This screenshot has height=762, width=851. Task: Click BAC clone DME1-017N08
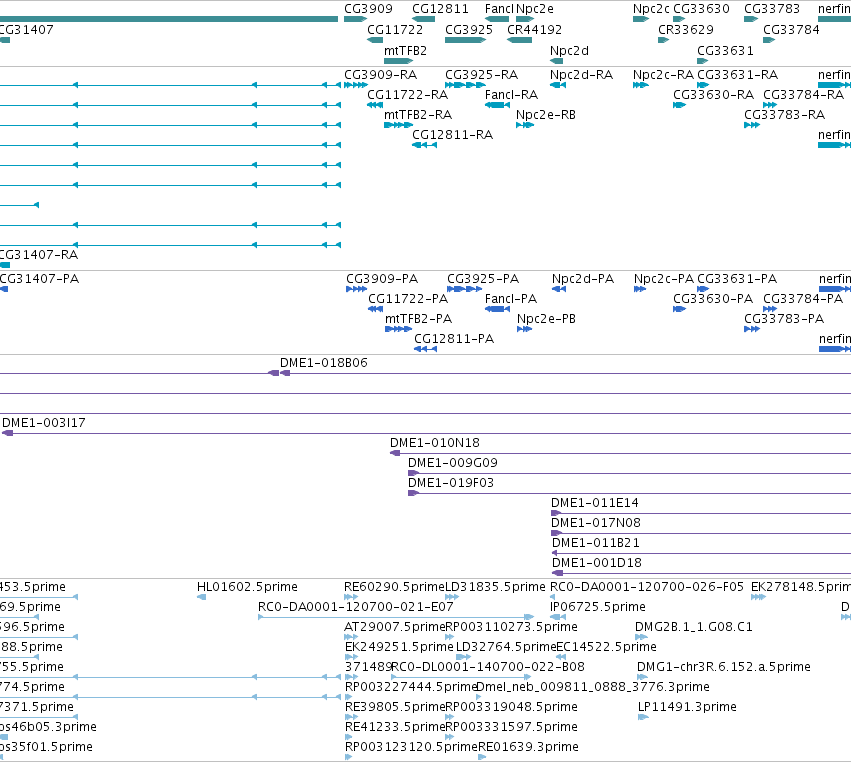pos(596,524)
